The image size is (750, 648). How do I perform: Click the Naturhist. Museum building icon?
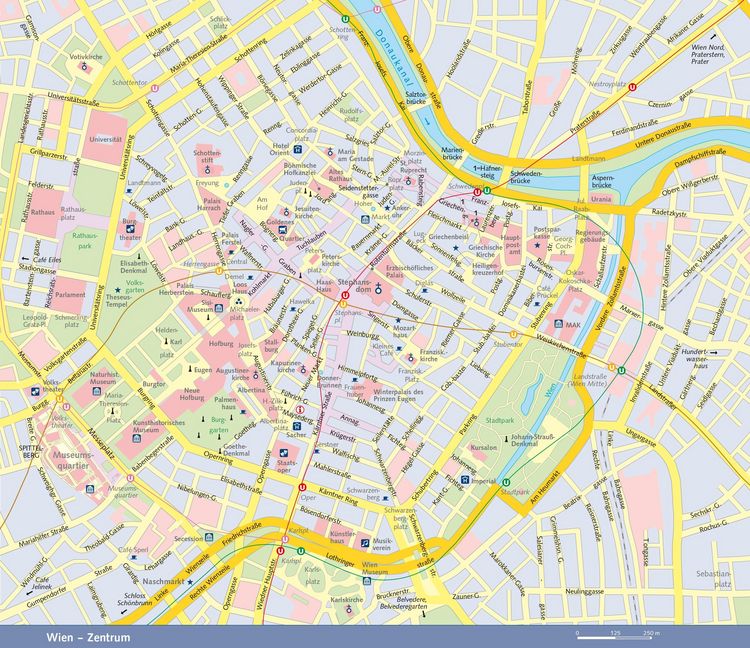pos(97,391)
